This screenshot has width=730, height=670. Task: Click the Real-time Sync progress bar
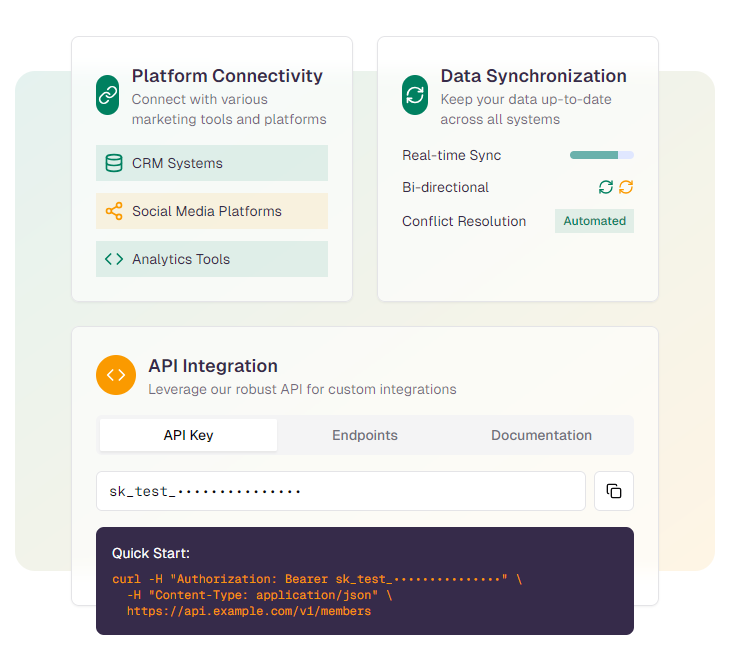[x=602, y=155]
